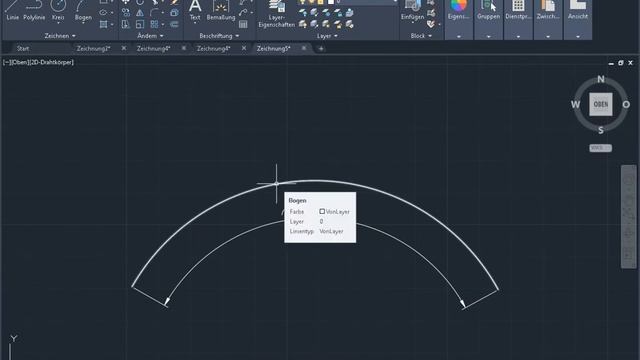Expand the Beschriftung panel
Viewport: 640px width, 360px height.
pos(219,36)
